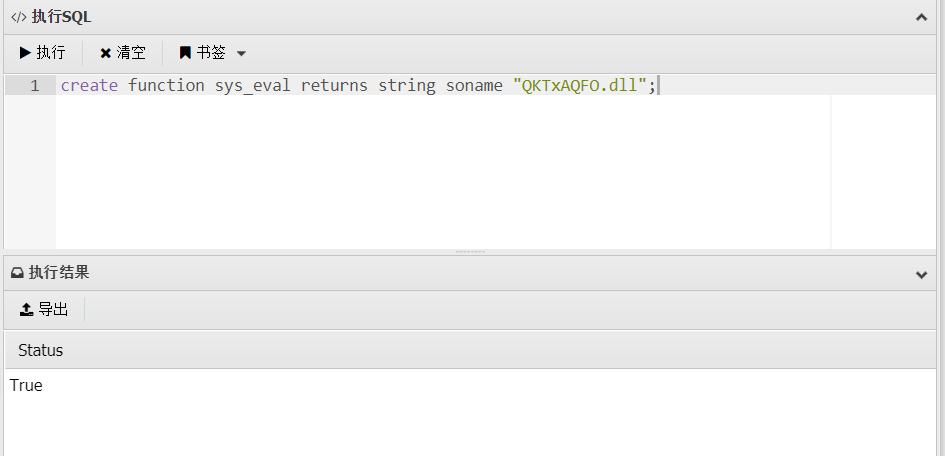Click the 书签 toolbar label

click(x=211, y=52)
